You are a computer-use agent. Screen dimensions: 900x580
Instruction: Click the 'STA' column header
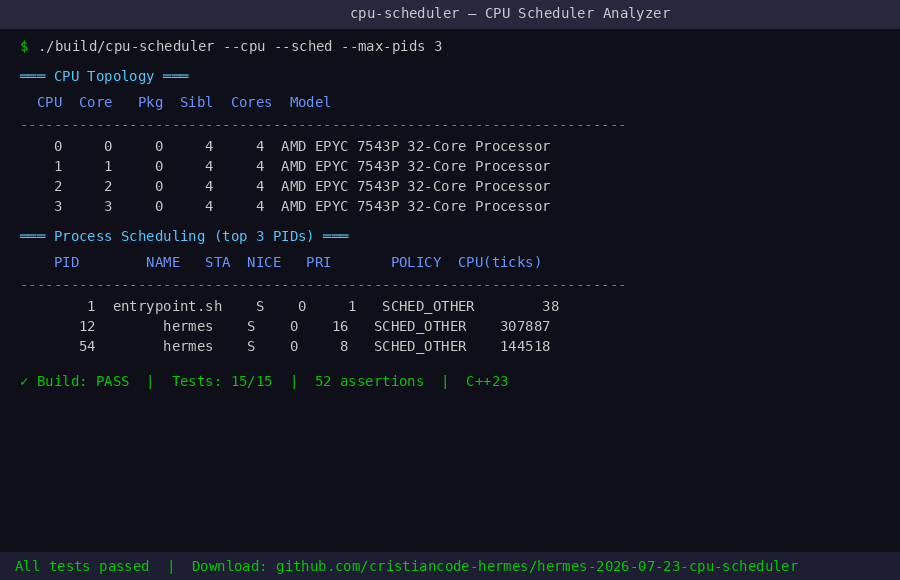point(218,262)
